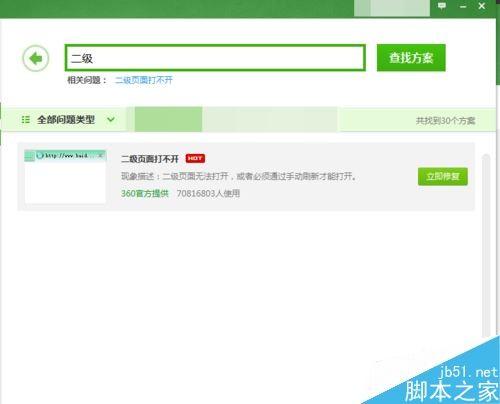This screenshot has height=404, width=500.
Task: Click the 现象描述 description text
Action: pos(238,176)
